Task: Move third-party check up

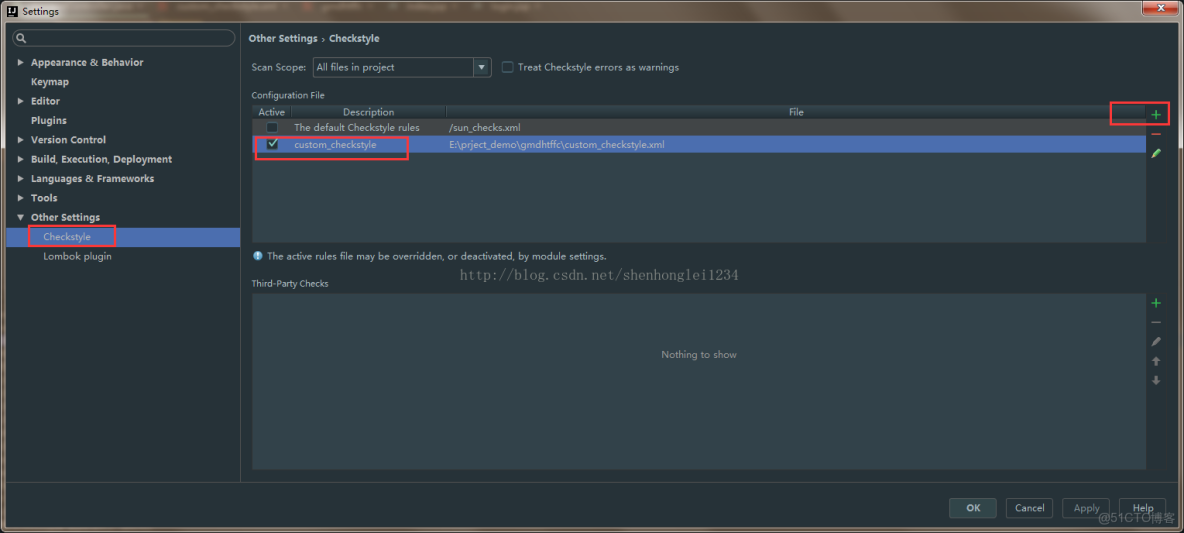Action: point(1156,361)
